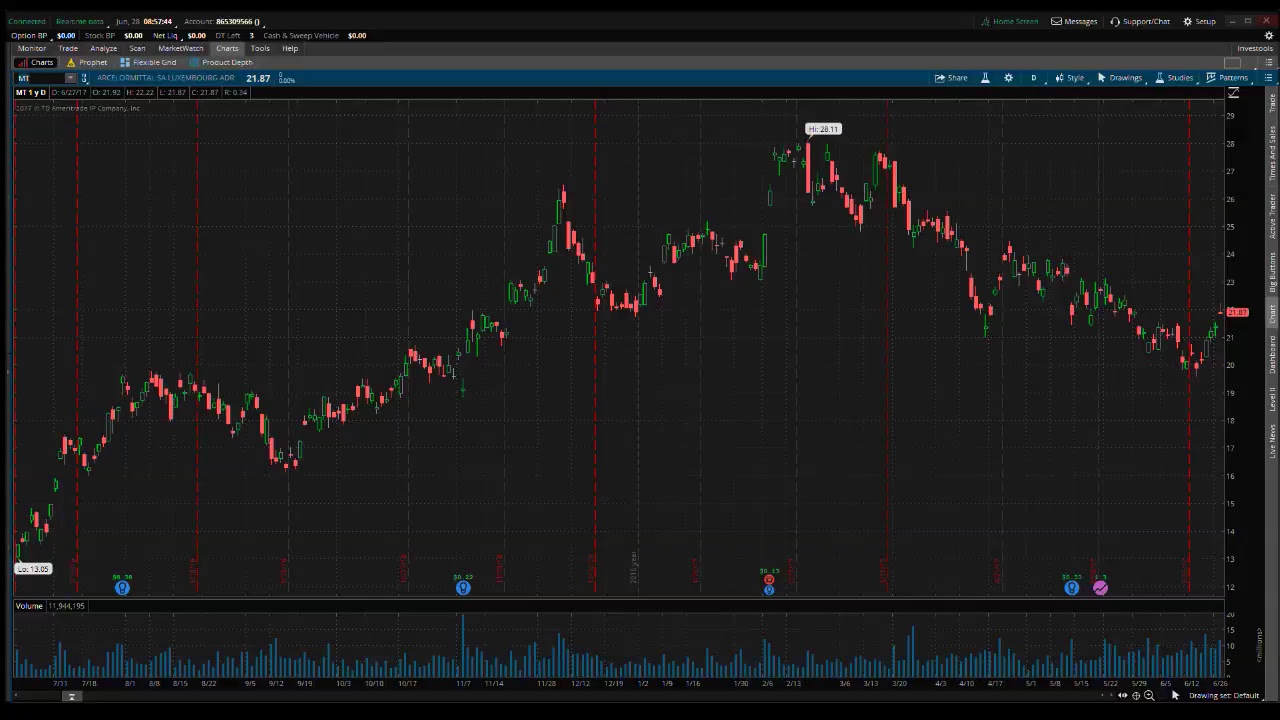Open the Trade tab
This screenshot has width=1280, height=720.
[x=68, y=48]
